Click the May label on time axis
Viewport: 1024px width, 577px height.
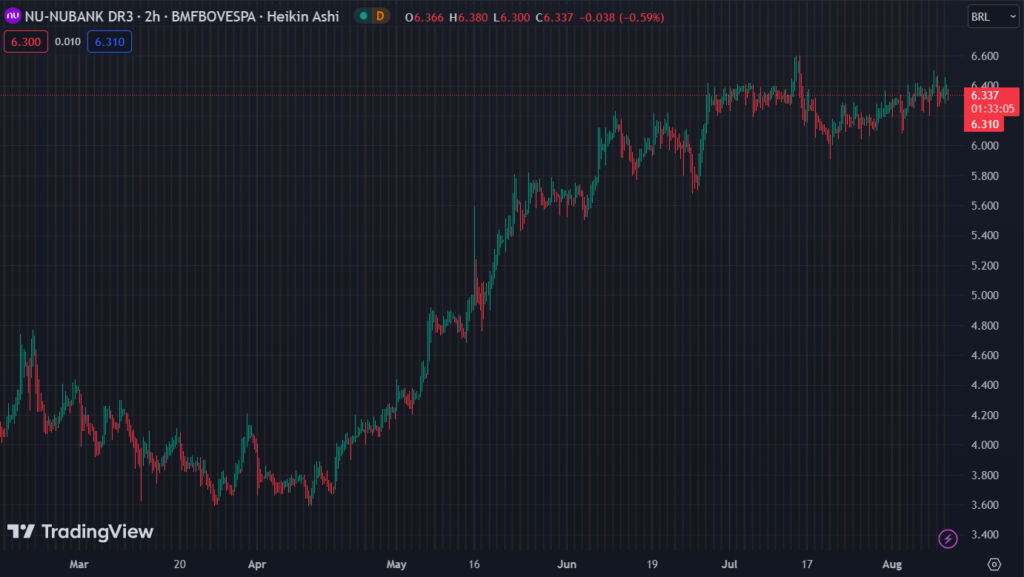(x=396, y=564)
